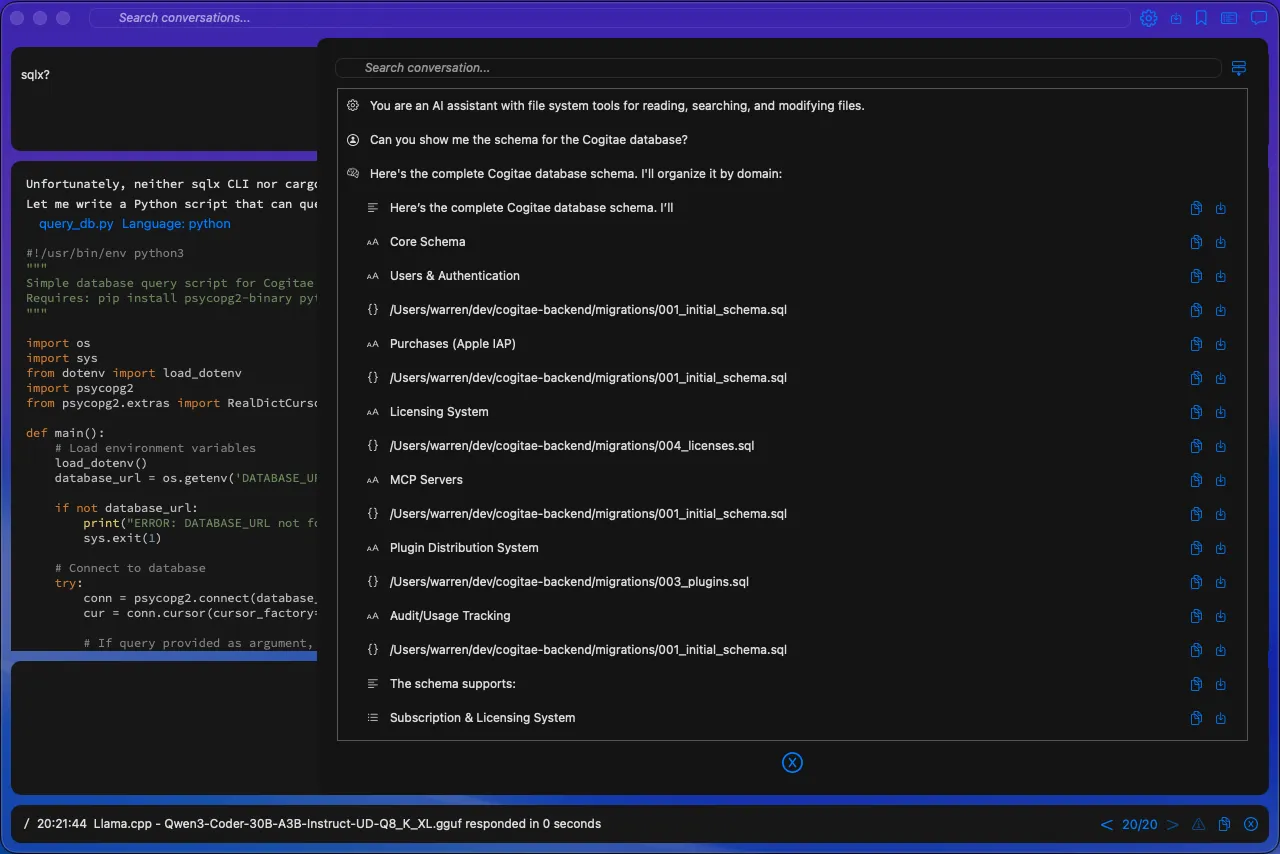This screenshot has height=854, width=1280.
Task: Close the conversation outline with circled X
Action: [x=792, y=763]
